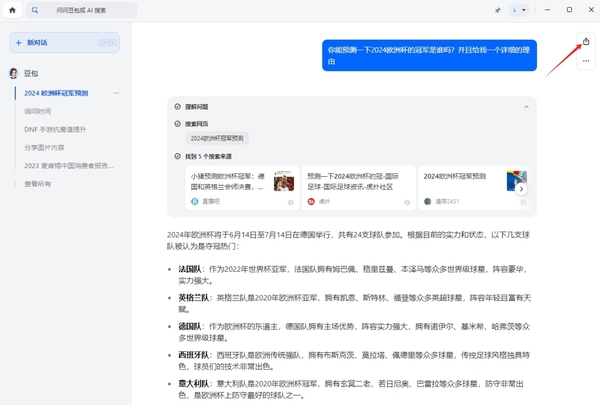Open the 2023 麦肯锡中国消费者报告 conversation
The height and width of the screenshot is (405, 600).
pos(68,165)
